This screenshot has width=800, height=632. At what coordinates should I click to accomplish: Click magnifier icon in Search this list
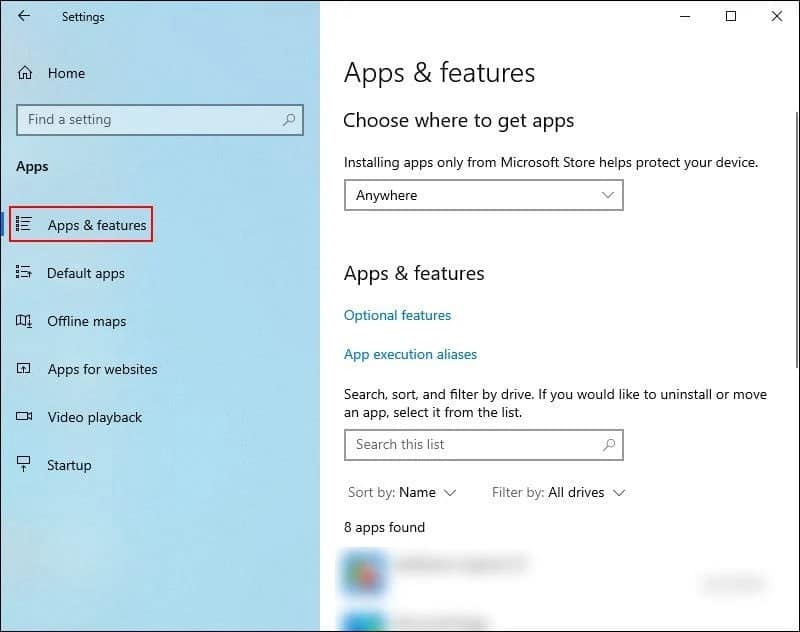[609, 445]
